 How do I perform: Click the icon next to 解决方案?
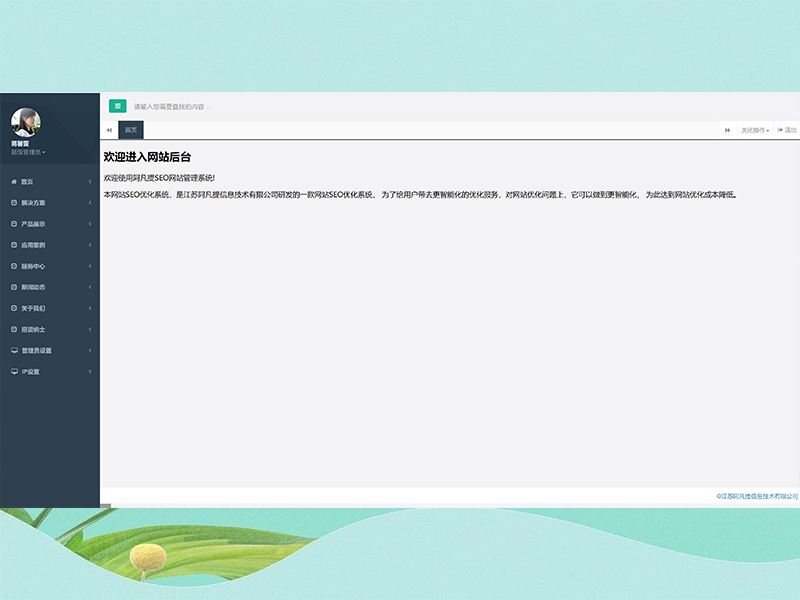(13, 203)
